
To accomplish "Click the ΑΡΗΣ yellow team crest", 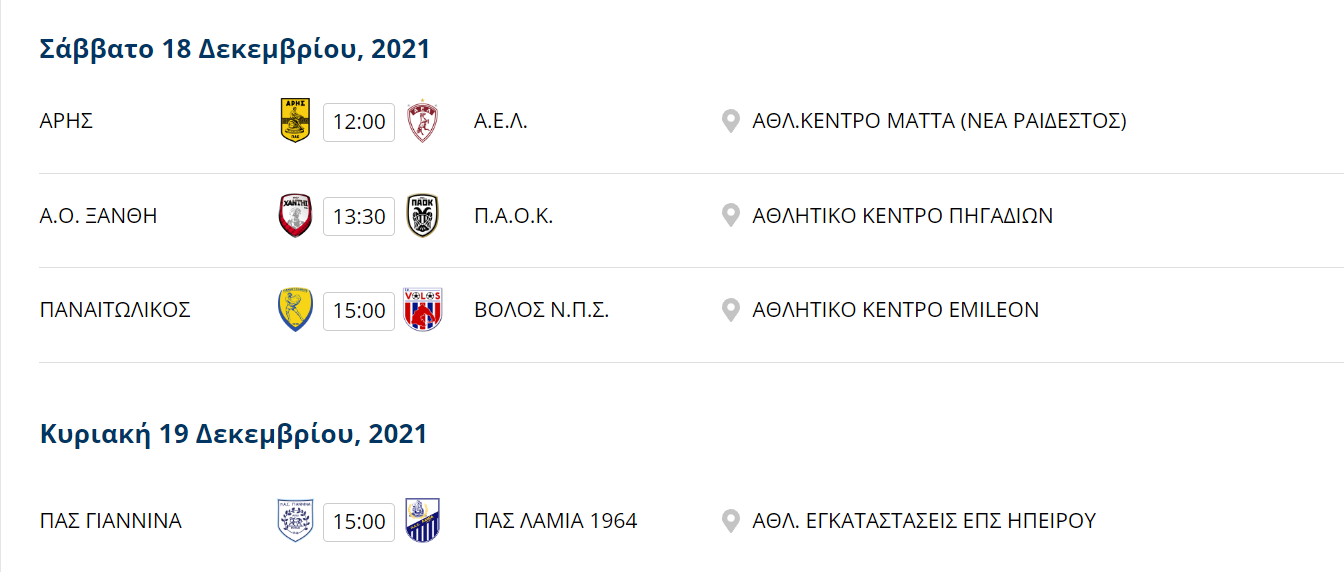I will (x=295, y=121).
